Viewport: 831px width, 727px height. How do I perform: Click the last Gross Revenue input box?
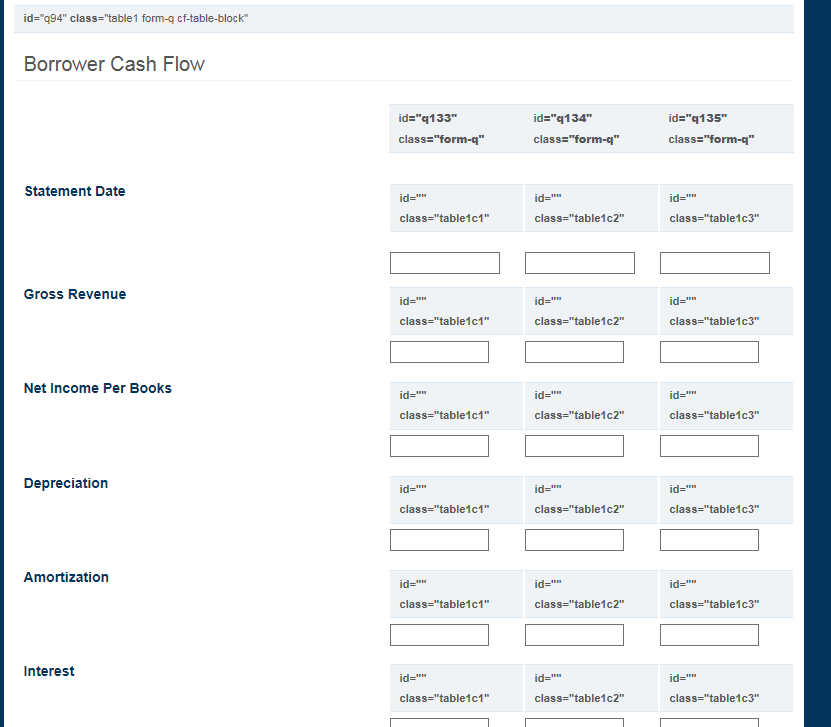(x=709, y=352)
